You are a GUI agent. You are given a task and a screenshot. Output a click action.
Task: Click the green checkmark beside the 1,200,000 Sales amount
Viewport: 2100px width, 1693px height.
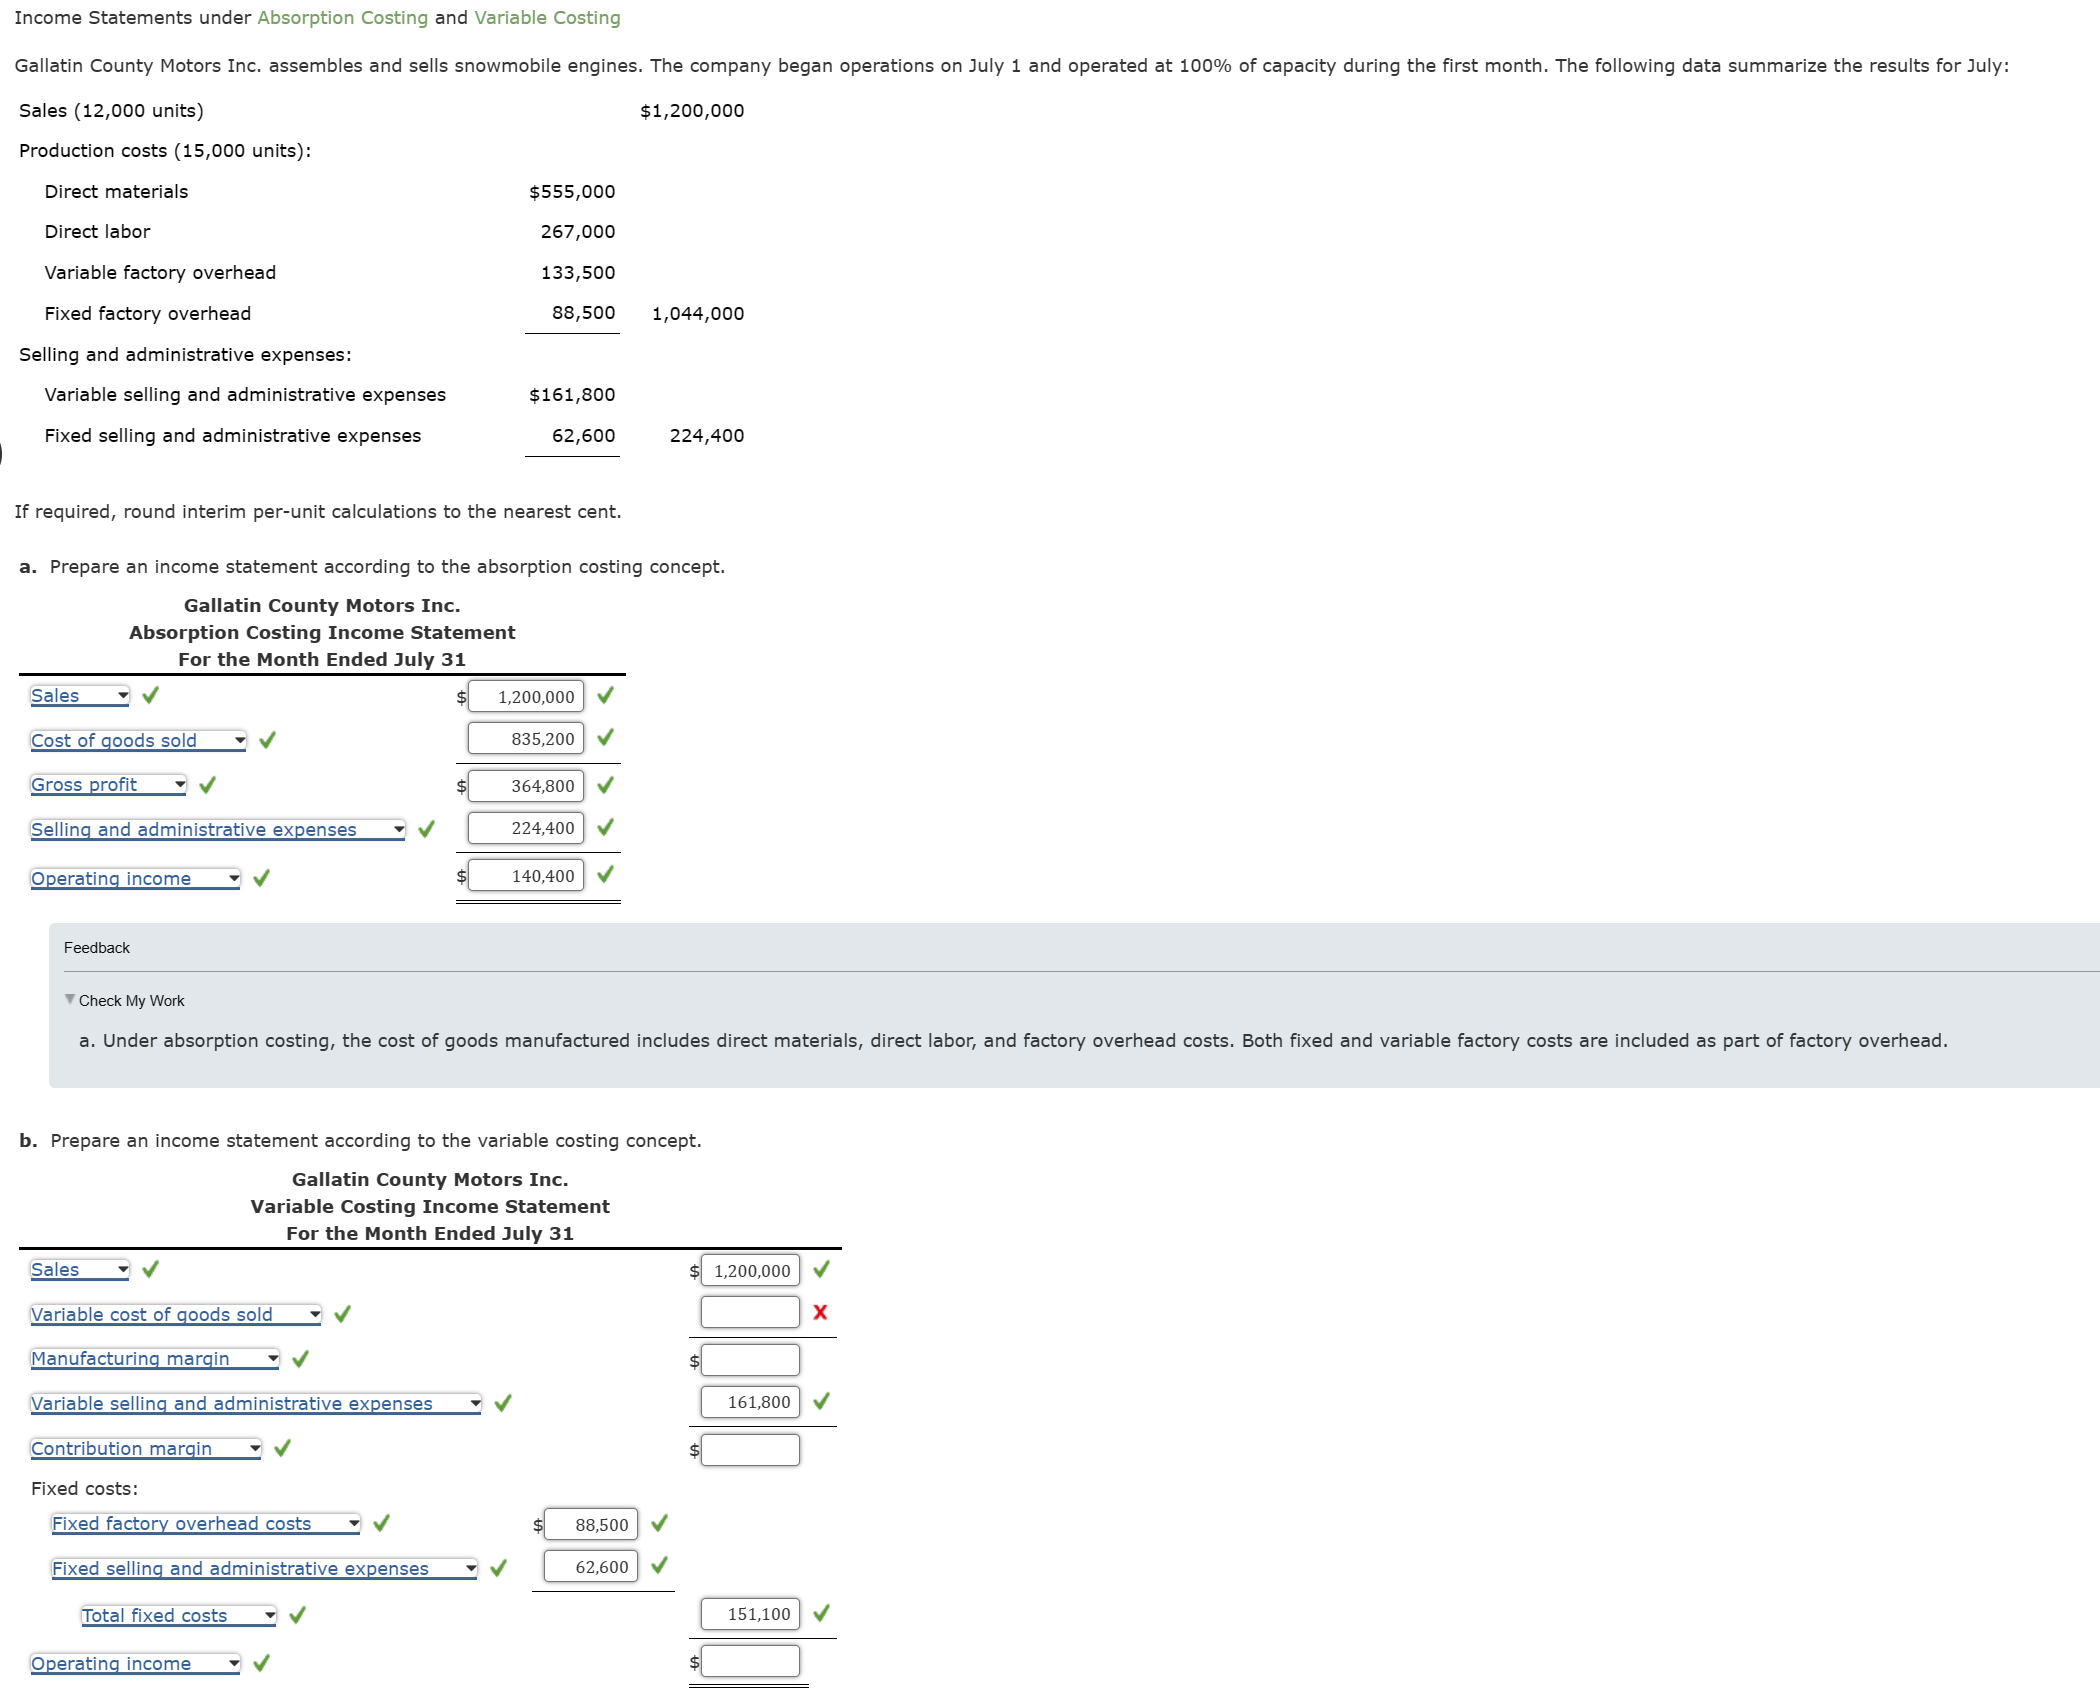(x=605, y=694)
